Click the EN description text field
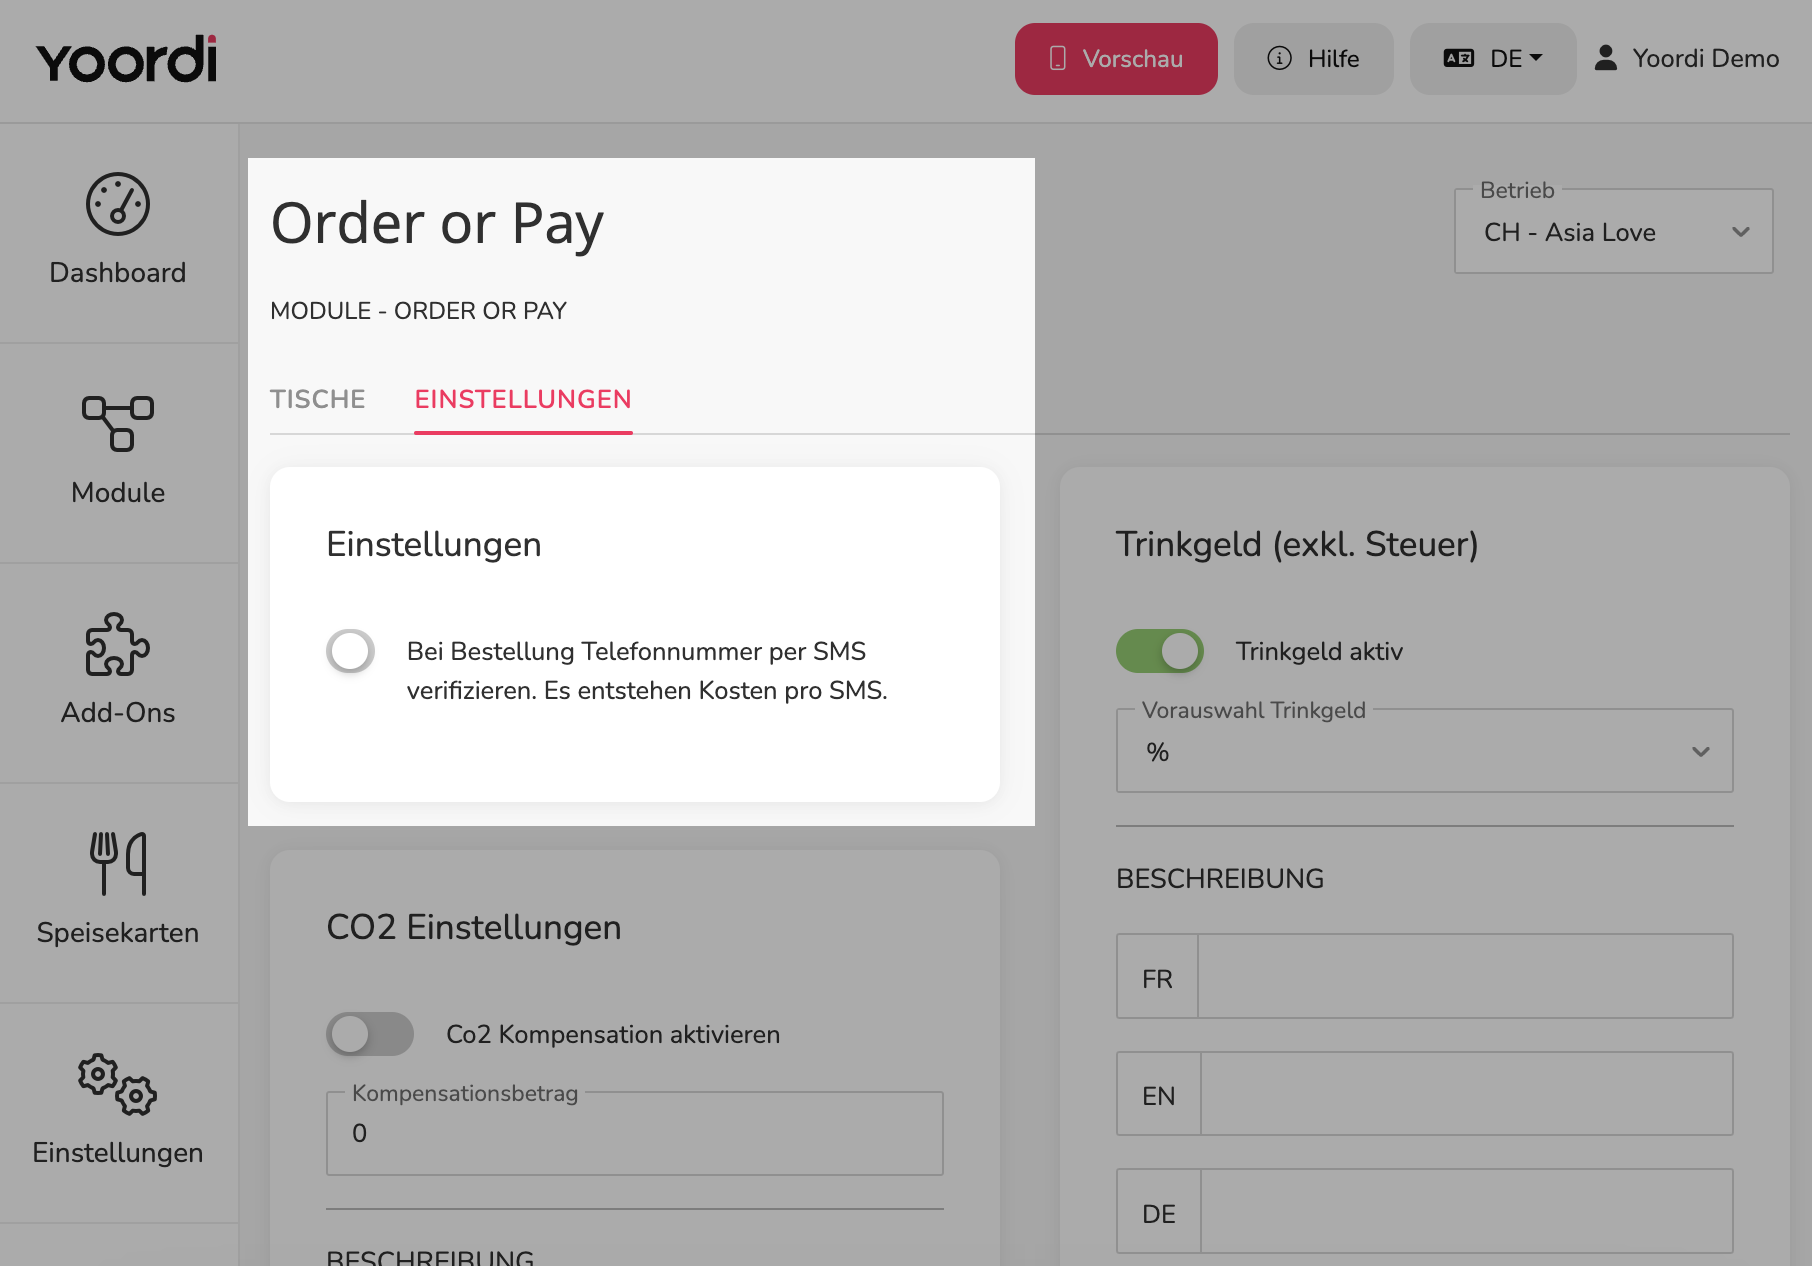Viewport: 1812px width, 1266px height. 1466,1094
